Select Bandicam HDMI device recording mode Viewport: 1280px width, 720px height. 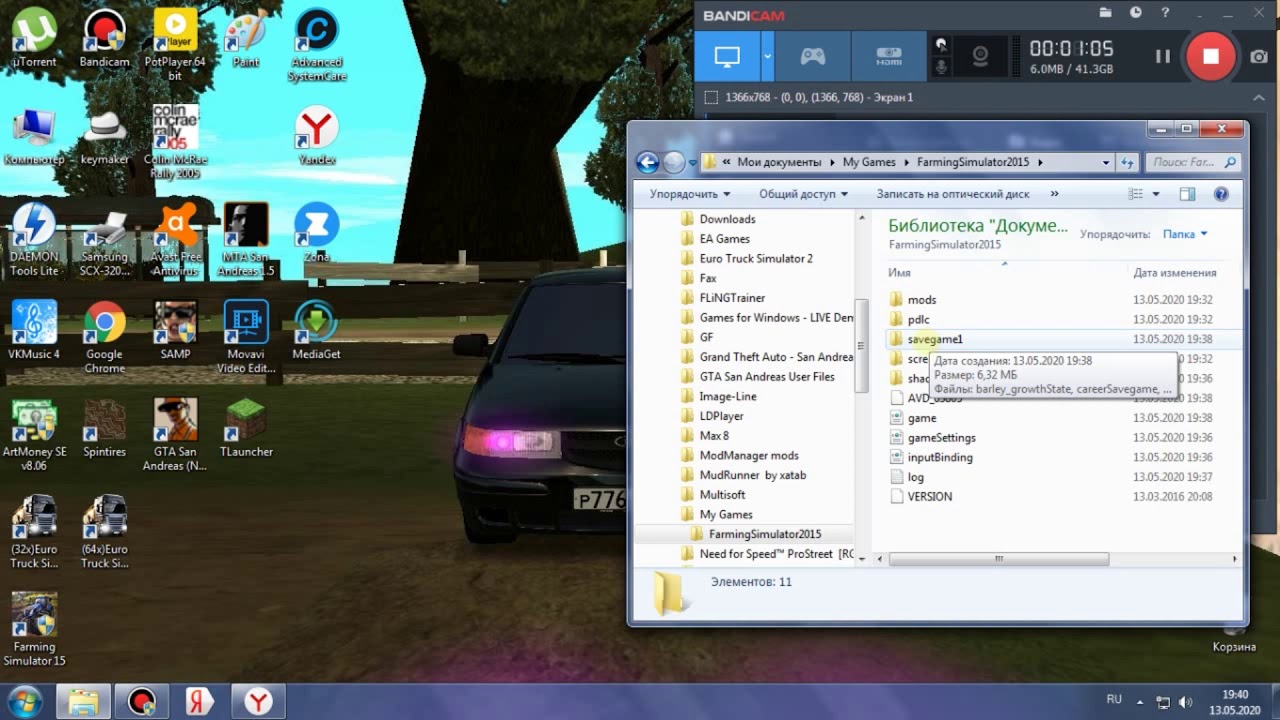click(x=889, y=57)
